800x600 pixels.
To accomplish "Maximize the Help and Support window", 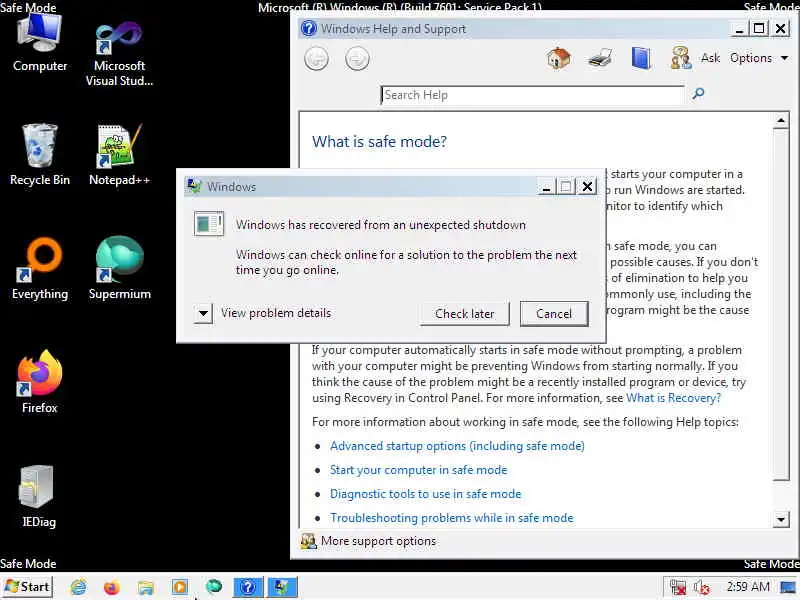I will tap(759, 29).
